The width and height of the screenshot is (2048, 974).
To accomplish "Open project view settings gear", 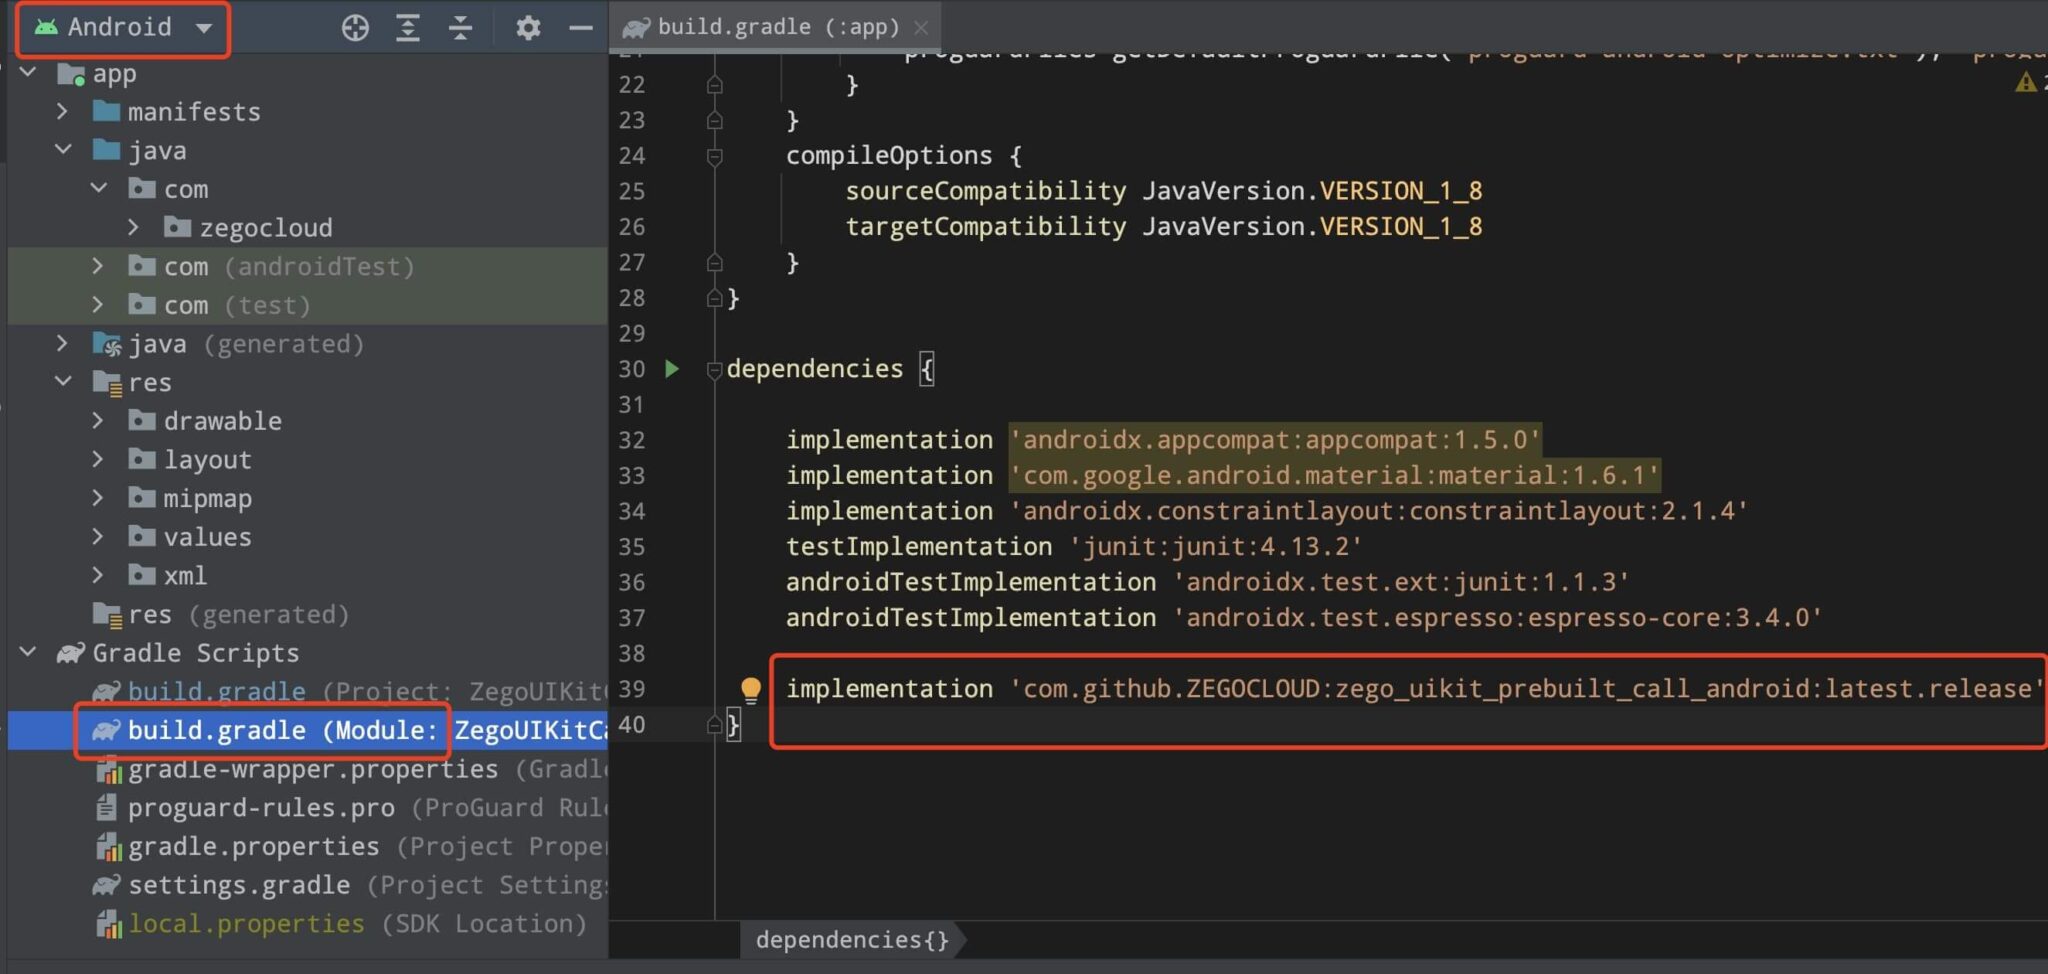I will point(528,28).
